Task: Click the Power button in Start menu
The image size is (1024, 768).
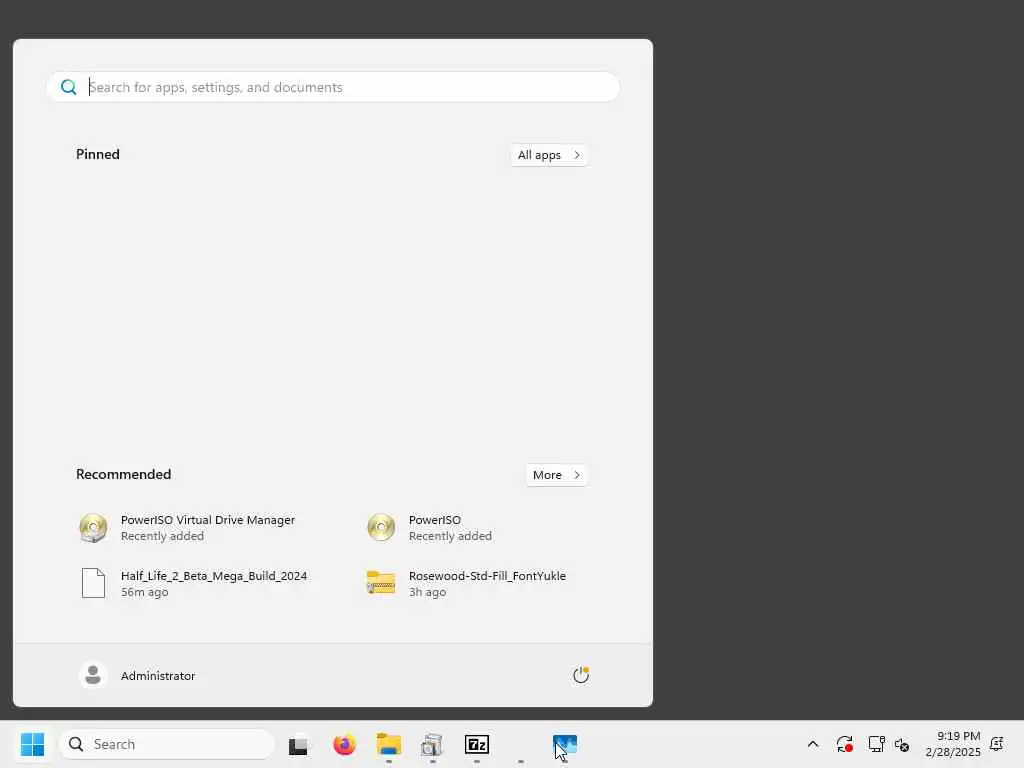Action: coord(581,675)
